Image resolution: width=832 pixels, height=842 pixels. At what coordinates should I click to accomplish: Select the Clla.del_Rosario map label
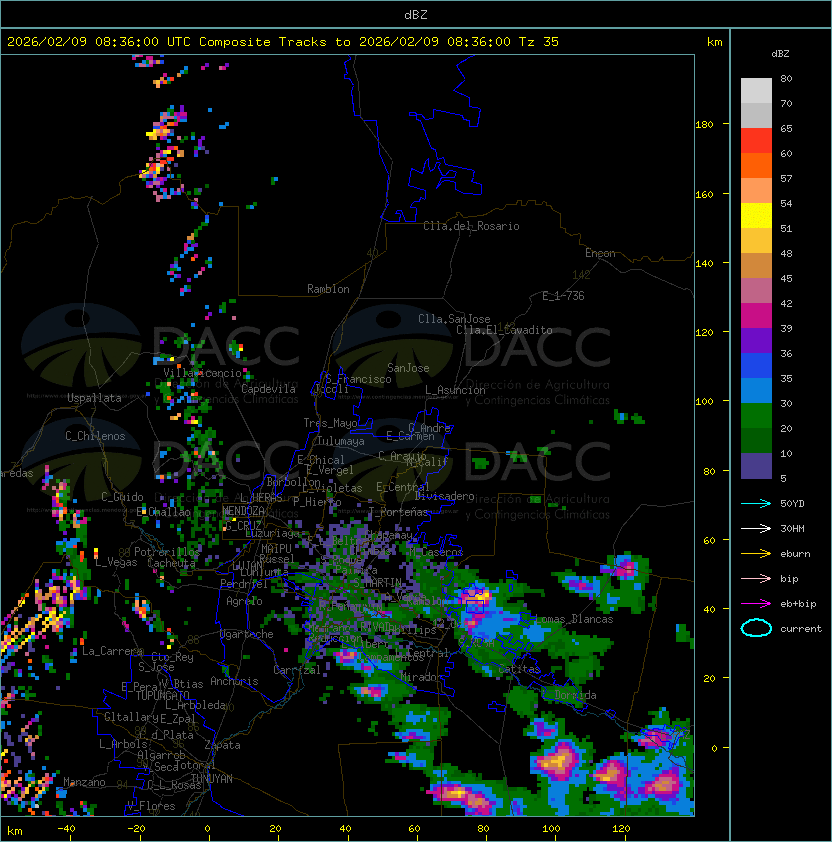coord(471,226)
